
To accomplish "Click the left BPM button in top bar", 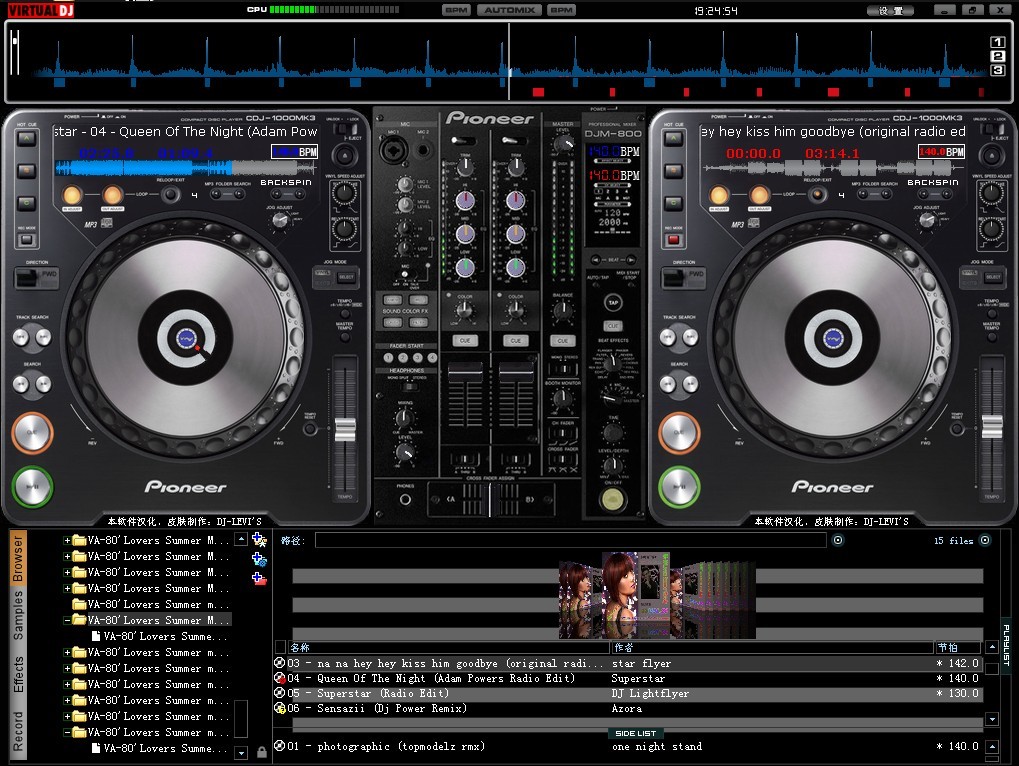I will (456, 10).
